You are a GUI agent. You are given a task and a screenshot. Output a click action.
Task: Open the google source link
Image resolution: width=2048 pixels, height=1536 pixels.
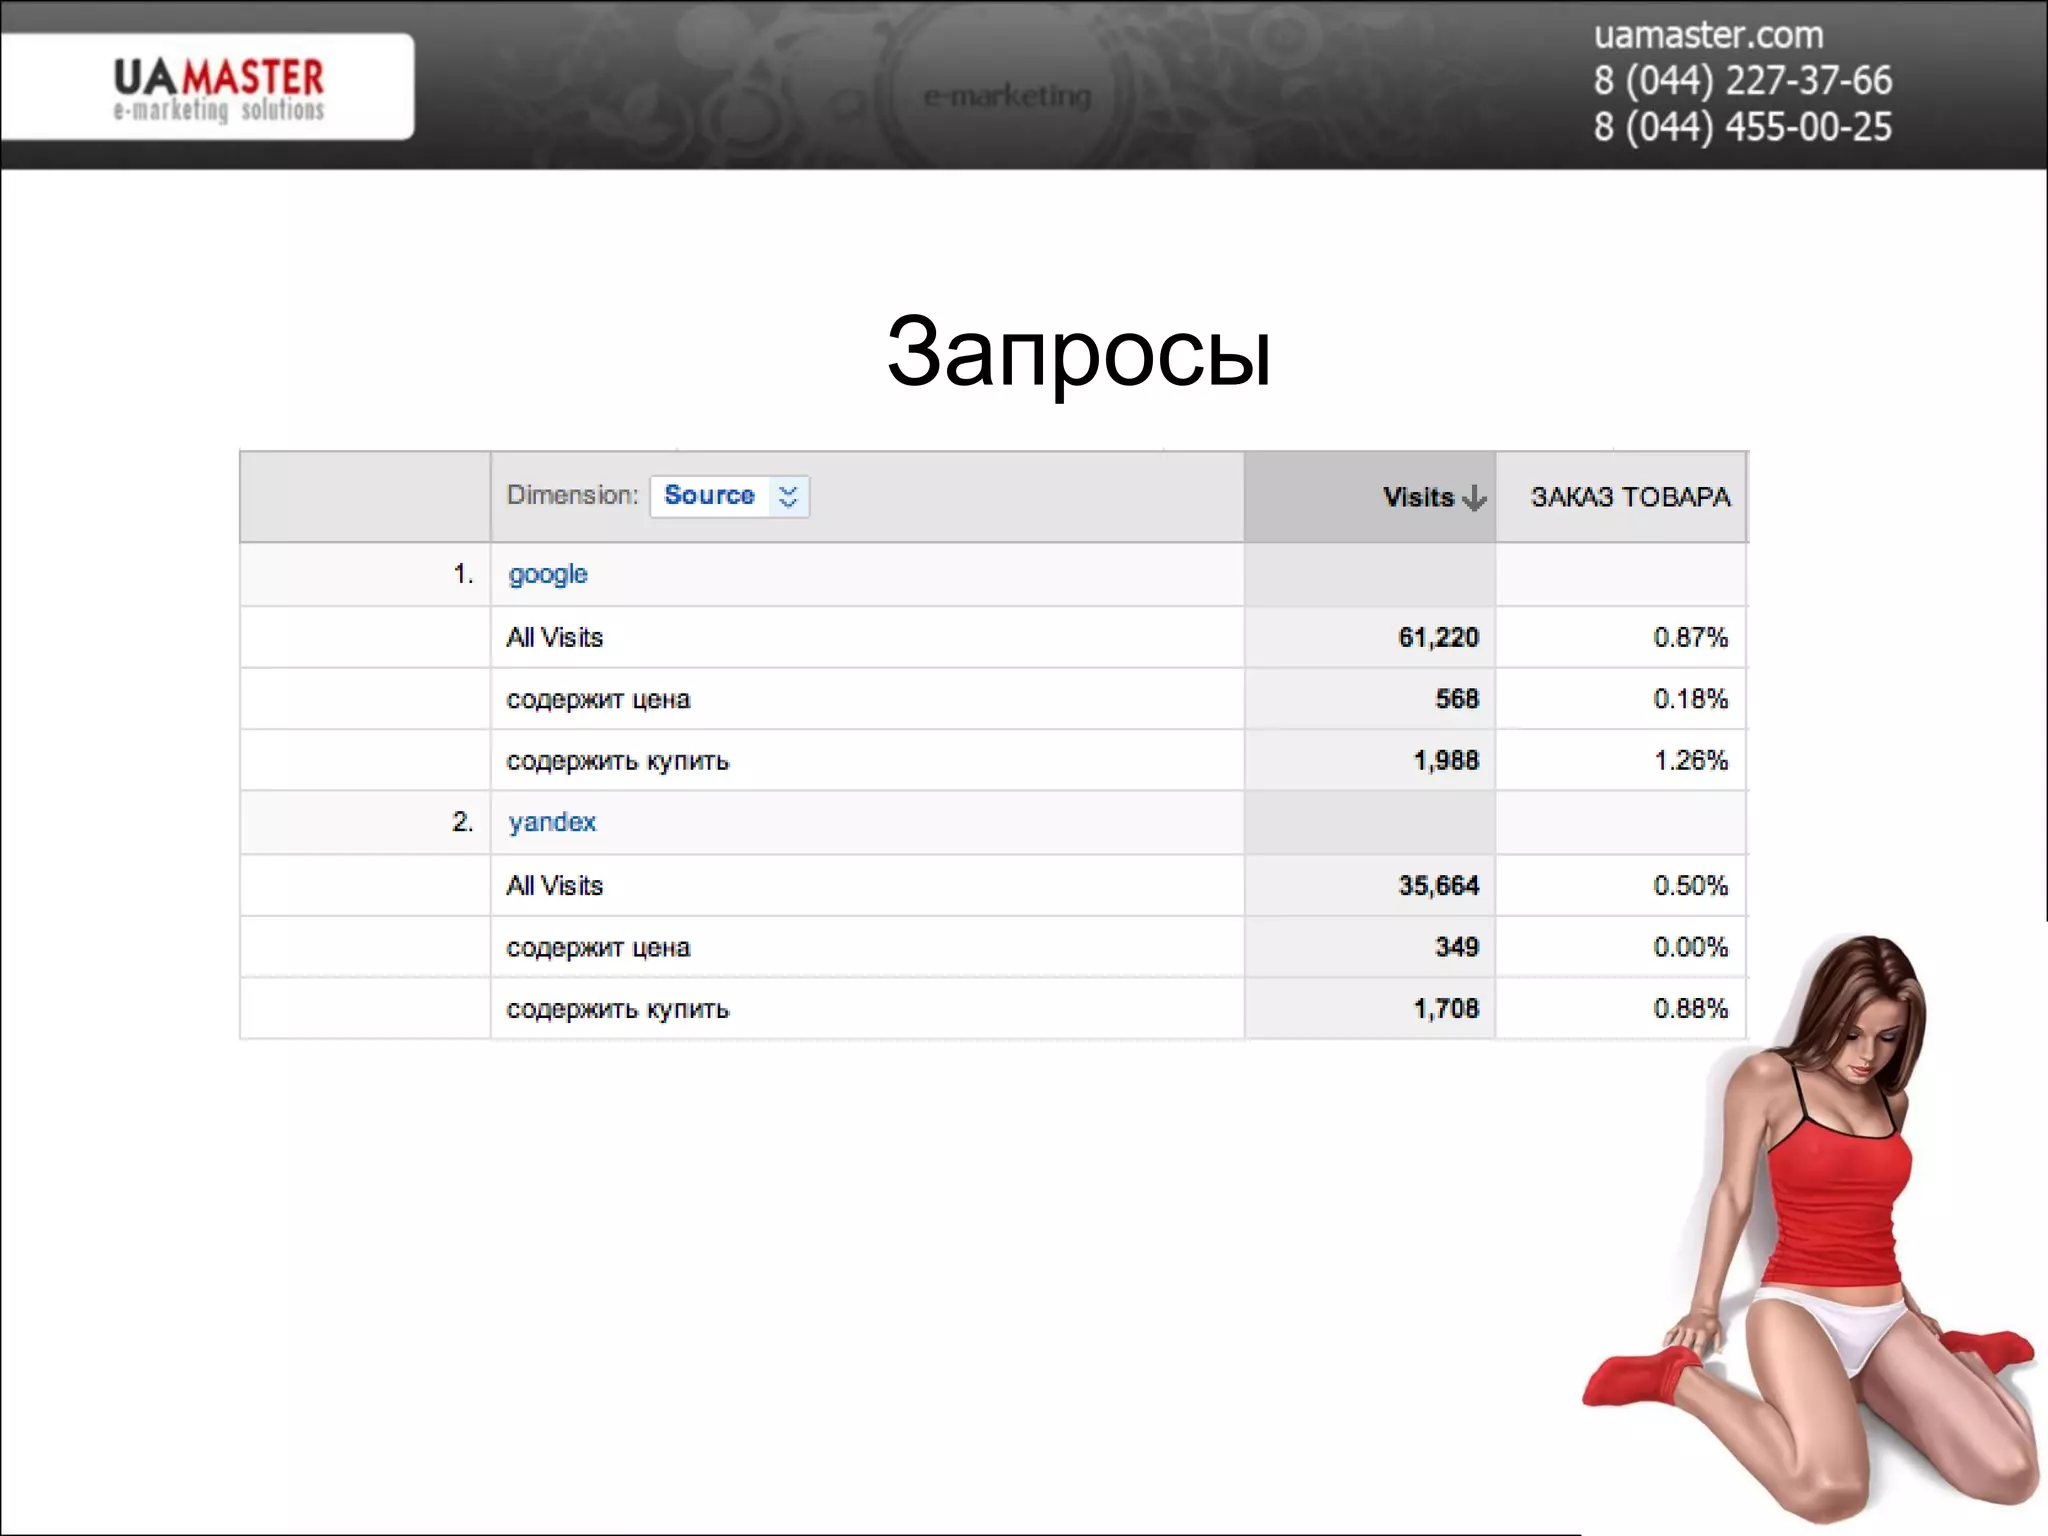(547, 574)
